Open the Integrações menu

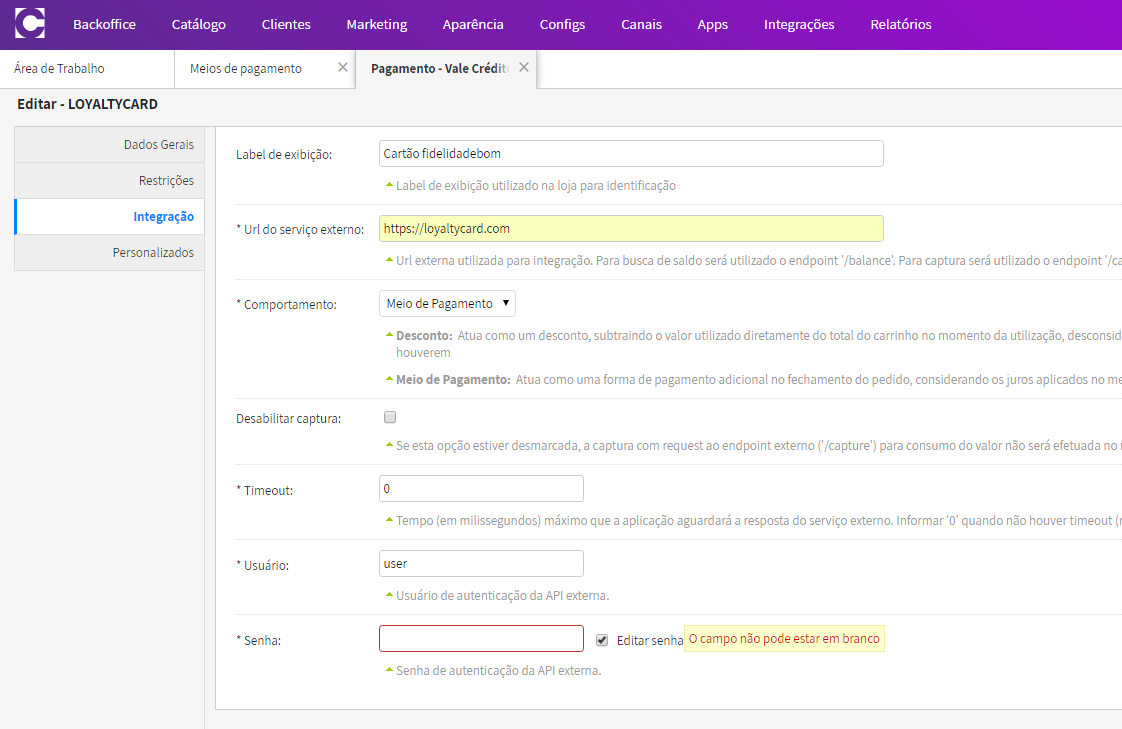point(799,24)
